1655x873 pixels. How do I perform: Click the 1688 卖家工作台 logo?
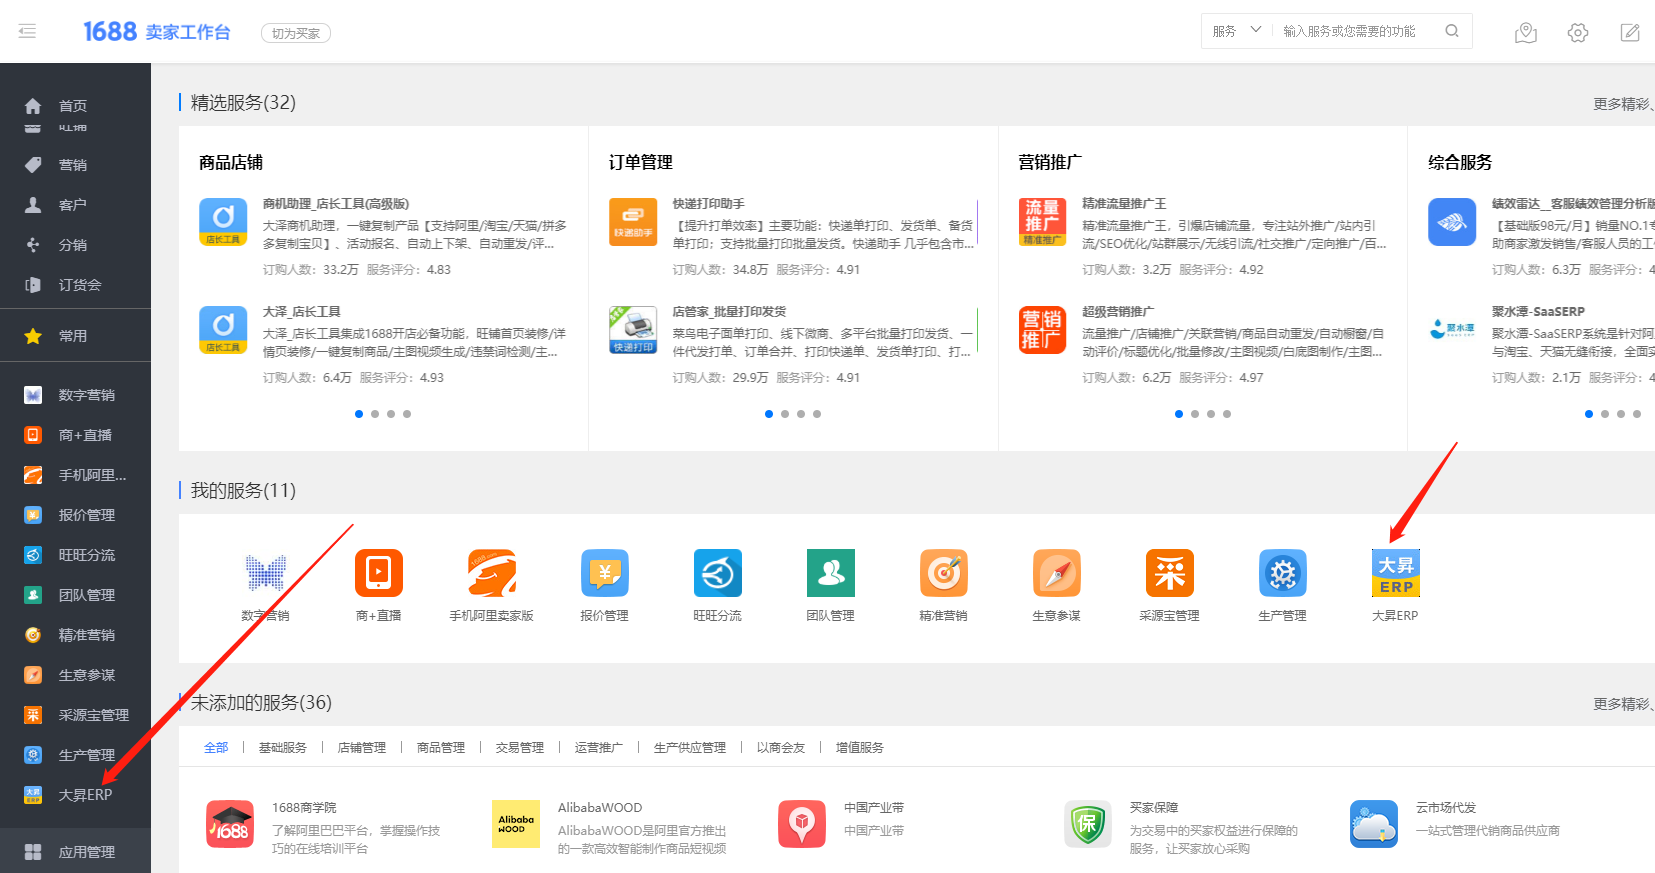[157, 31]
